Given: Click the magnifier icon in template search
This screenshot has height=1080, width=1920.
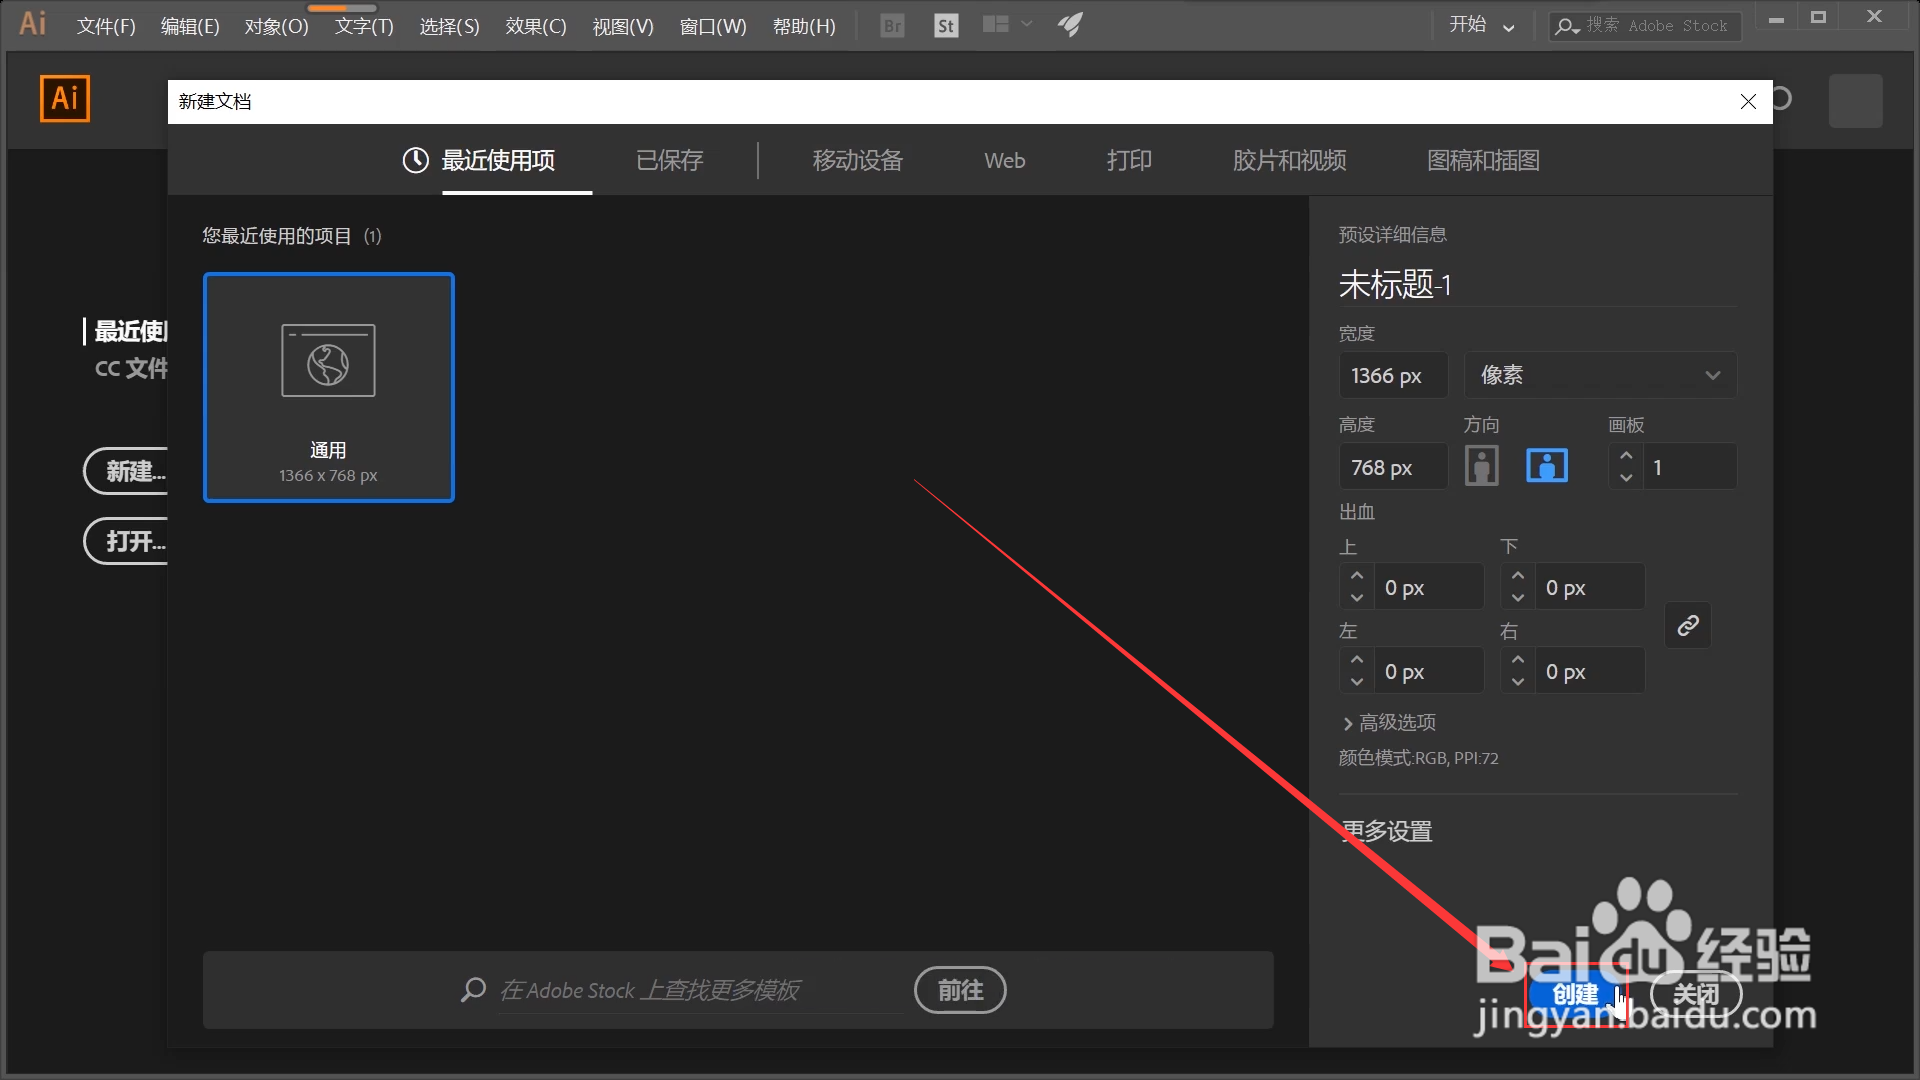Looking at the screenshot, I should [473, 990].
